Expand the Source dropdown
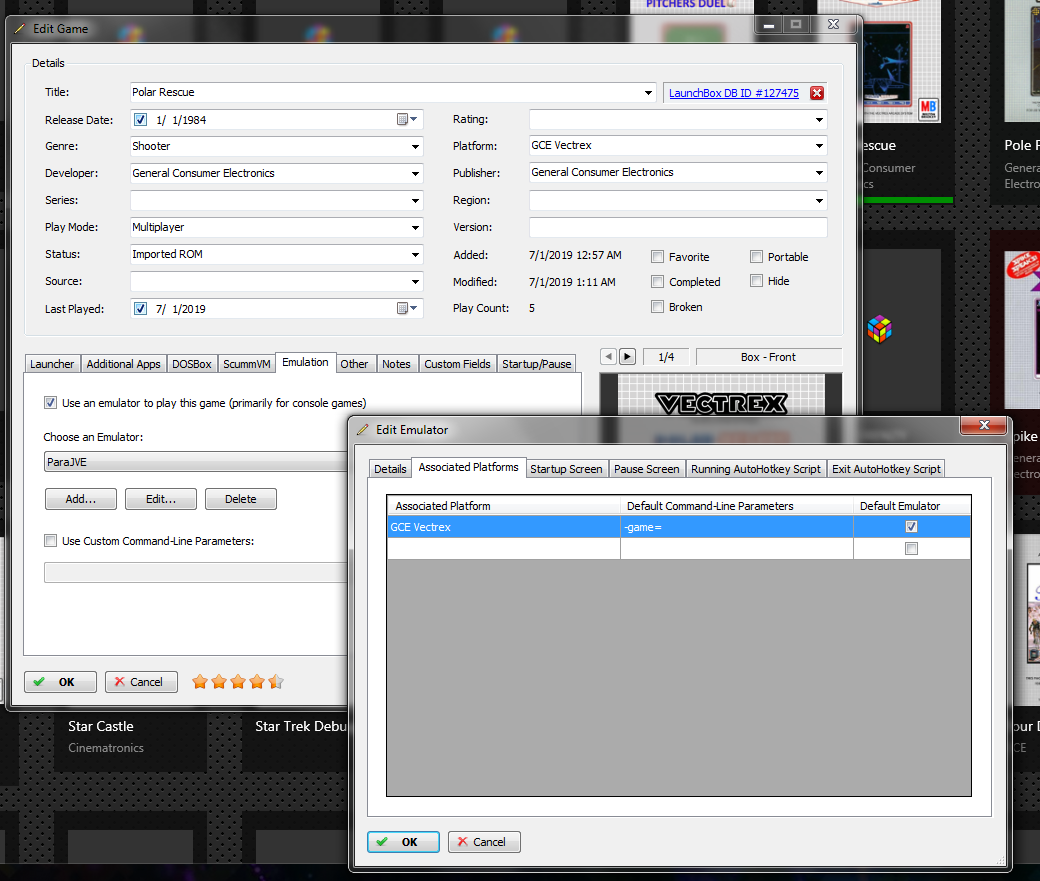 [415, 282]
